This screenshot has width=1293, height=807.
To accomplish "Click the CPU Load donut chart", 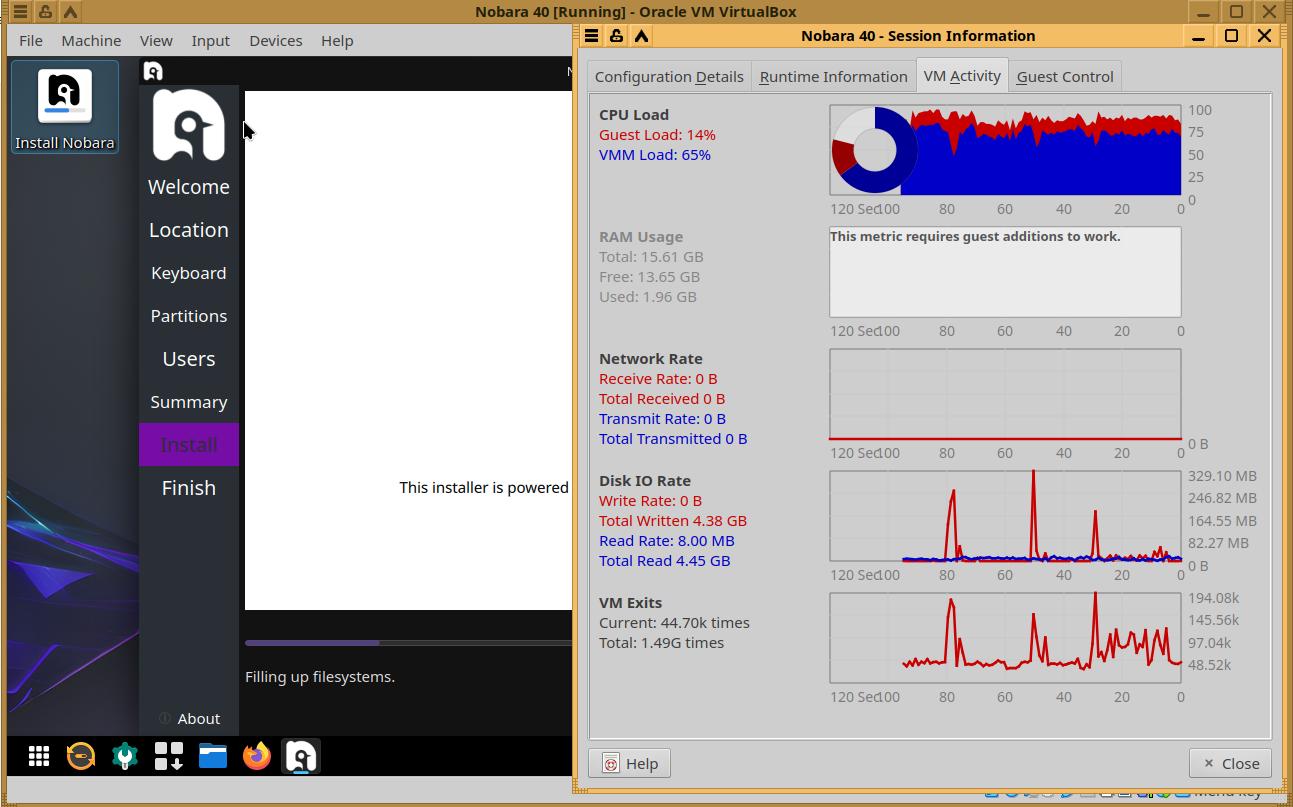I will pyautogui.click(x=874, y=150).
